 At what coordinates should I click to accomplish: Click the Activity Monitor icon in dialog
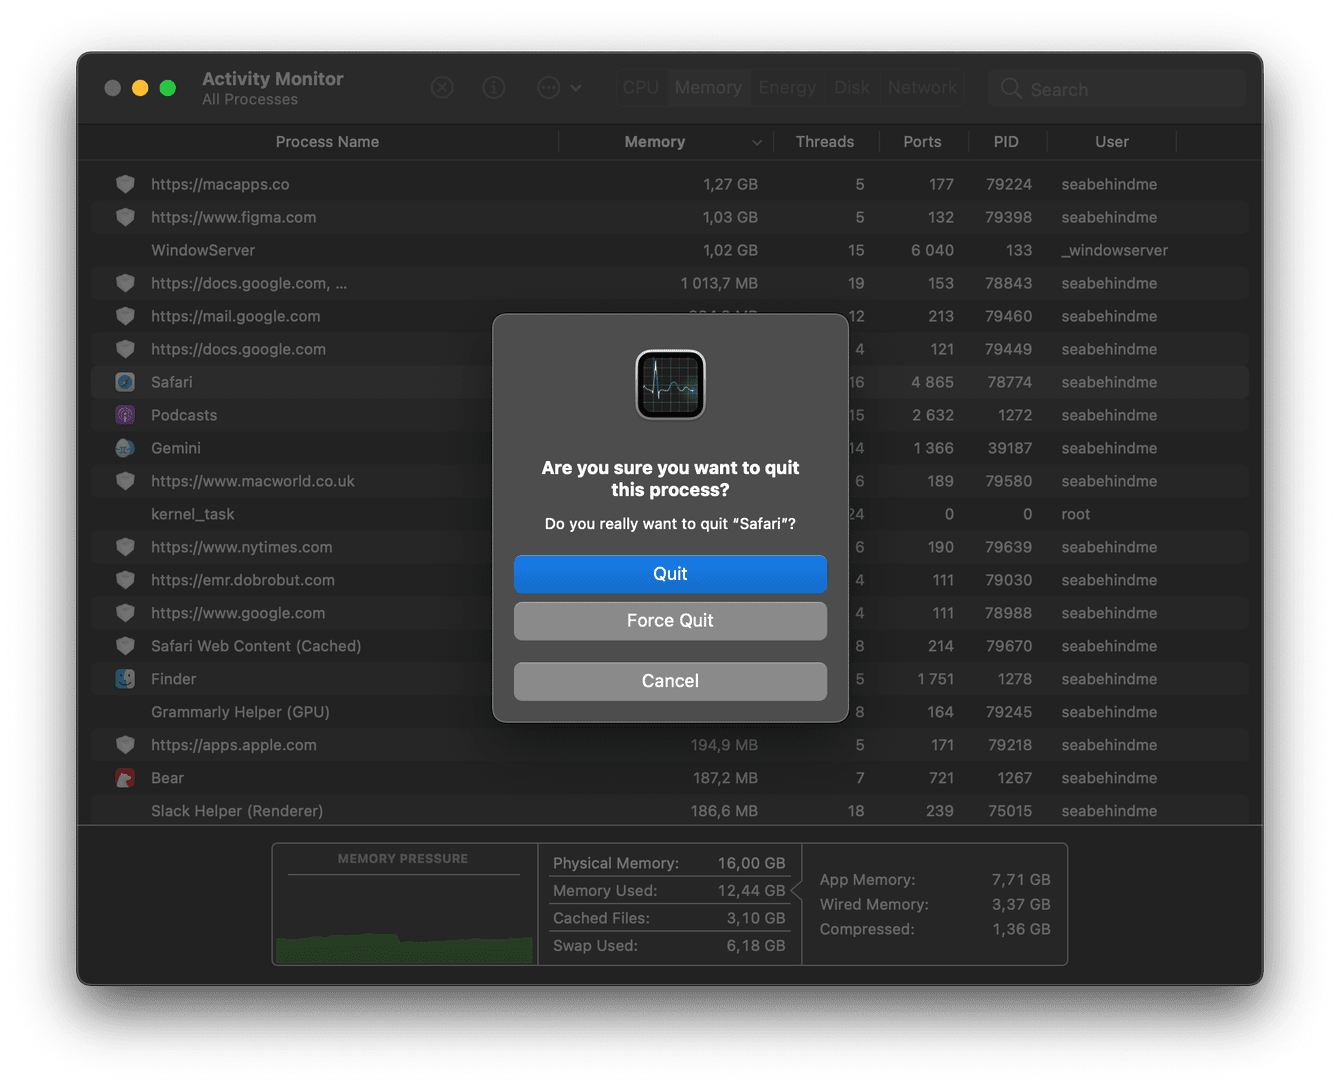point(670,385)
